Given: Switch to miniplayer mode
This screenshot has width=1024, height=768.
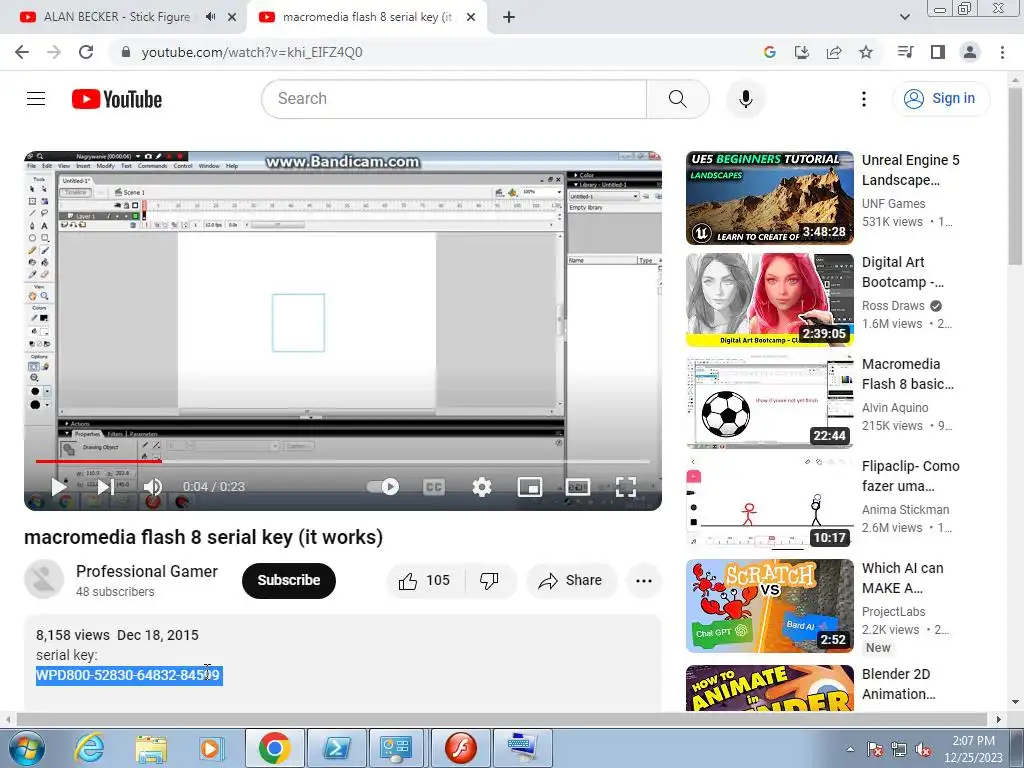Looking at the screenshot, I should click(530, 487).
